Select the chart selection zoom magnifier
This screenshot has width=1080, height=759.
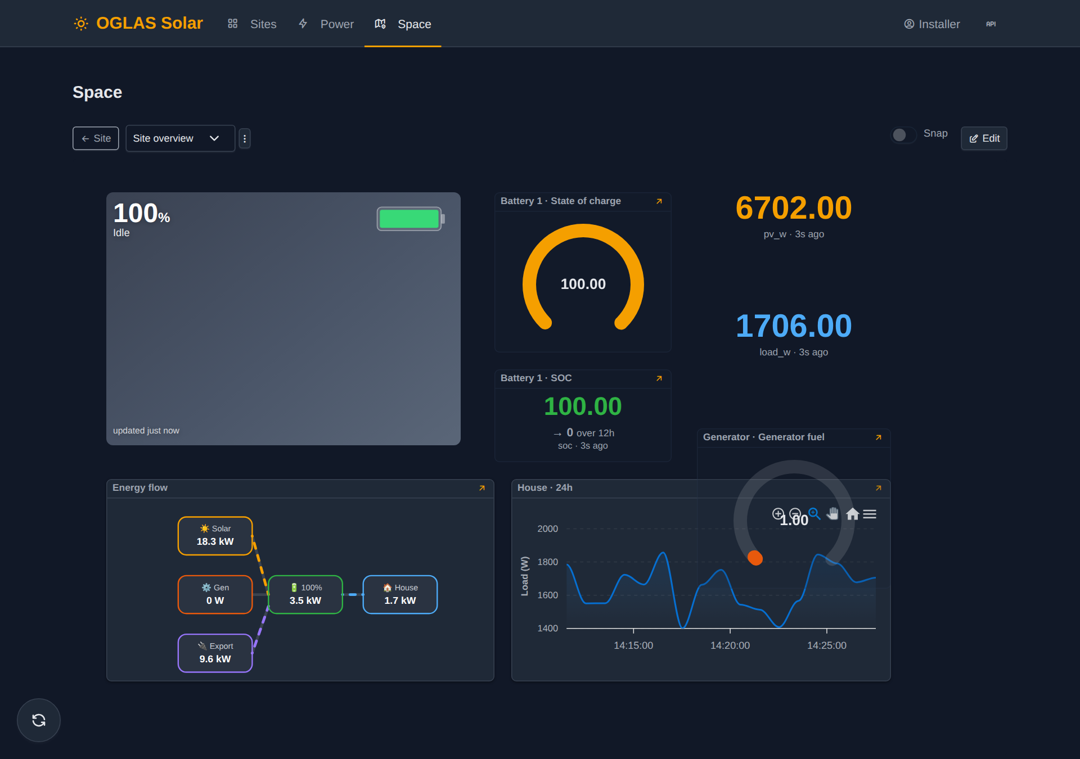pos(814,514)
